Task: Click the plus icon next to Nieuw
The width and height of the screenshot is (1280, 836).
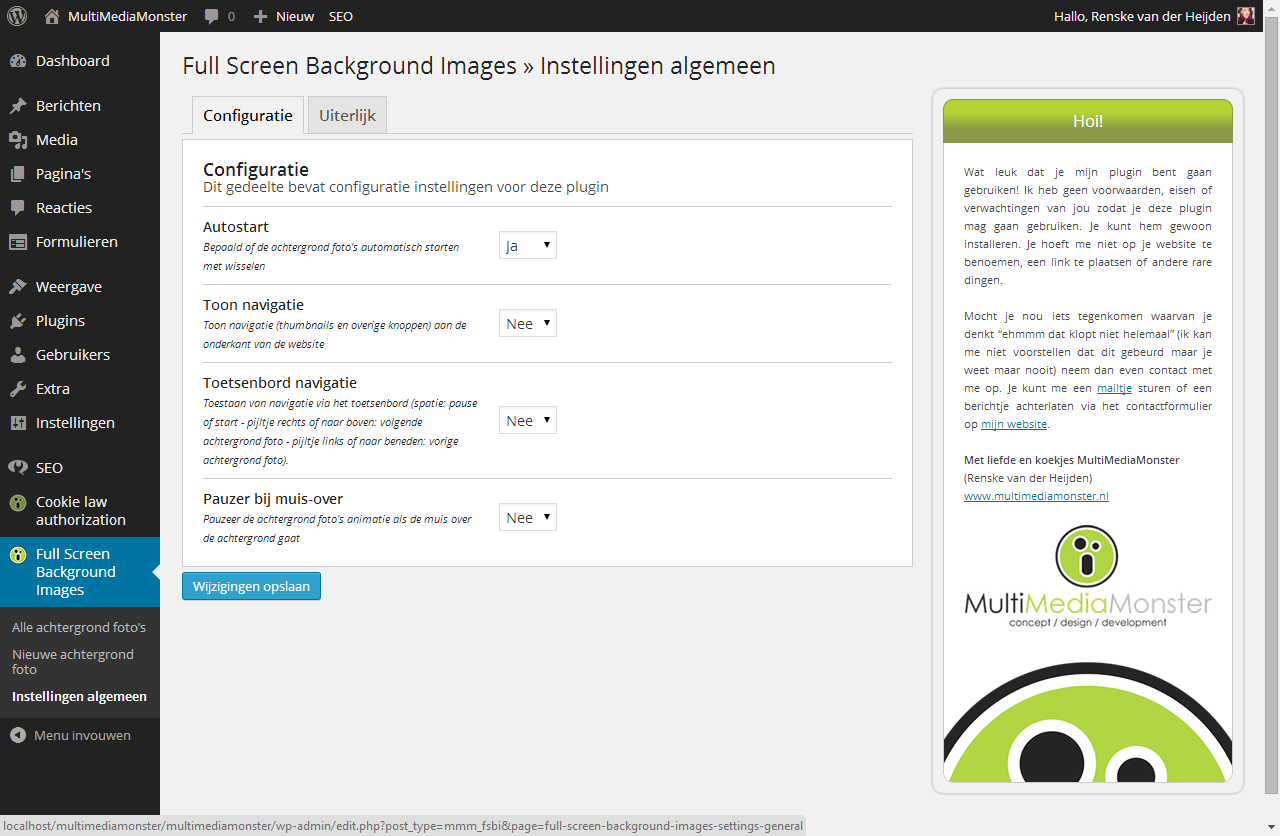Action: tap(260, 16)
